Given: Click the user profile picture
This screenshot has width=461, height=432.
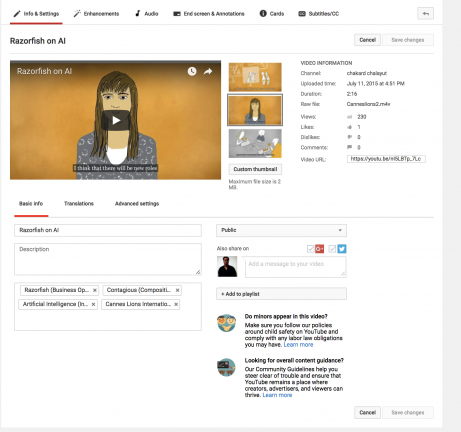Looking at the screenshot, I should pyautogui.click(x=227, y=266).
